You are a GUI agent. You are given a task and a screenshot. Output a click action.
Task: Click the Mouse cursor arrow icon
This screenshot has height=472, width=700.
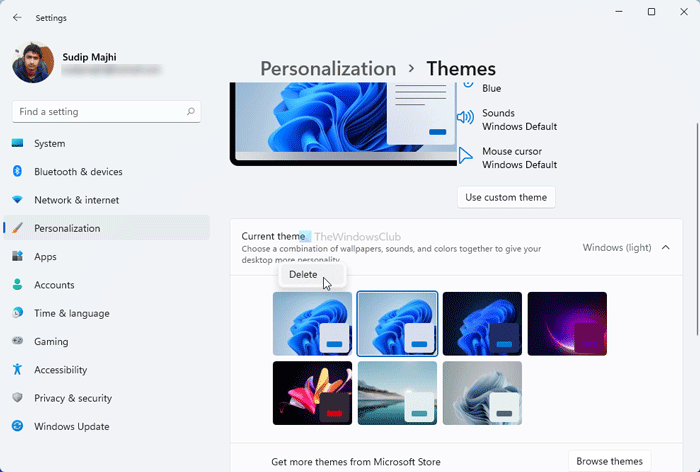click(x=465, y=156)
